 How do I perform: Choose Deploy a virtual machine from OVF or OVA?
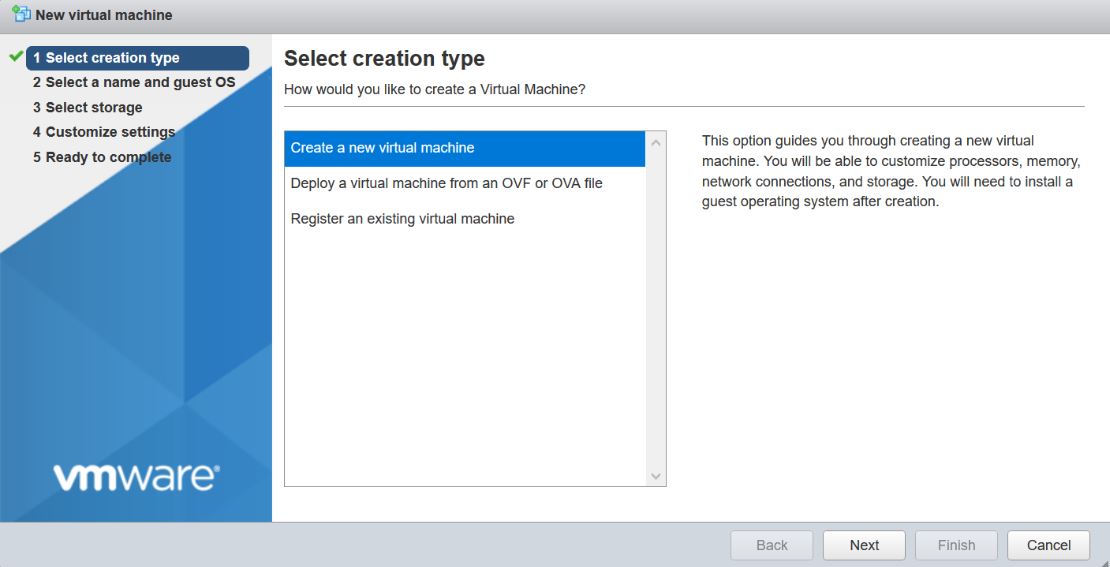[465, 184]
